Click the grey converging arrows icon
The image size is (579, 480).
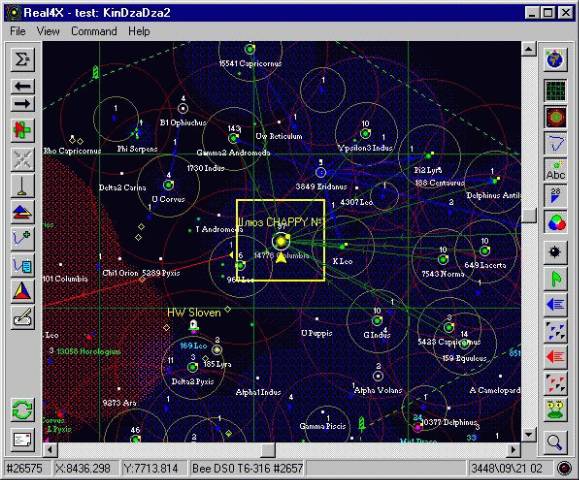pyautogui.click(x=23, y=160)
